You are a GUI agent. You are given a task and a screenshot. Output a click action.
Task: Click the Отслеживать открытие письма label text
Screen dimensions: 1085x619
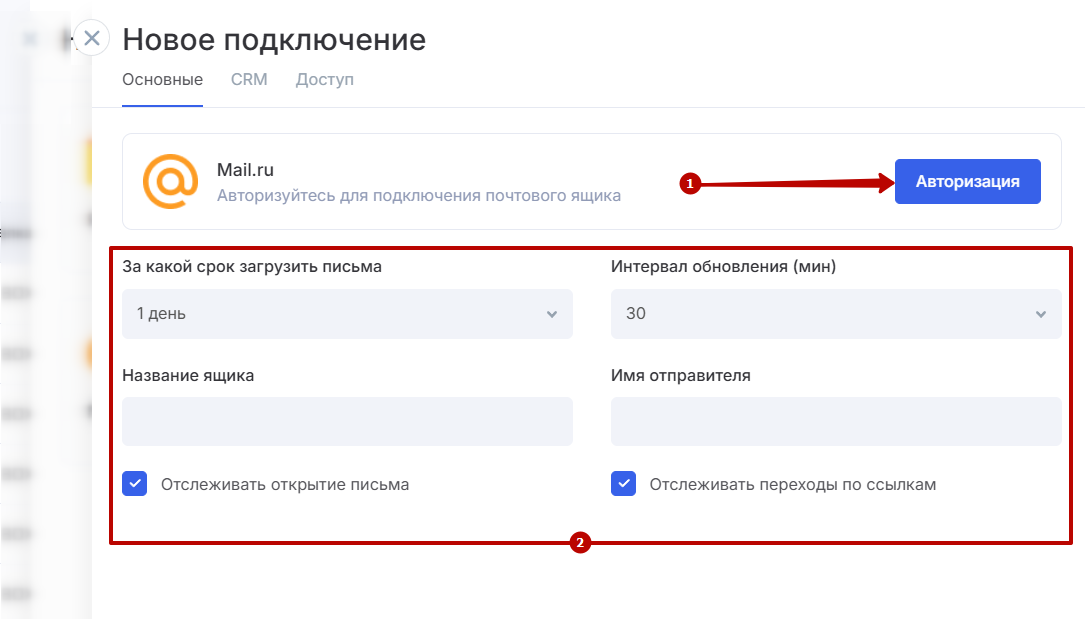pyautogui.click(x=285, y=485)
